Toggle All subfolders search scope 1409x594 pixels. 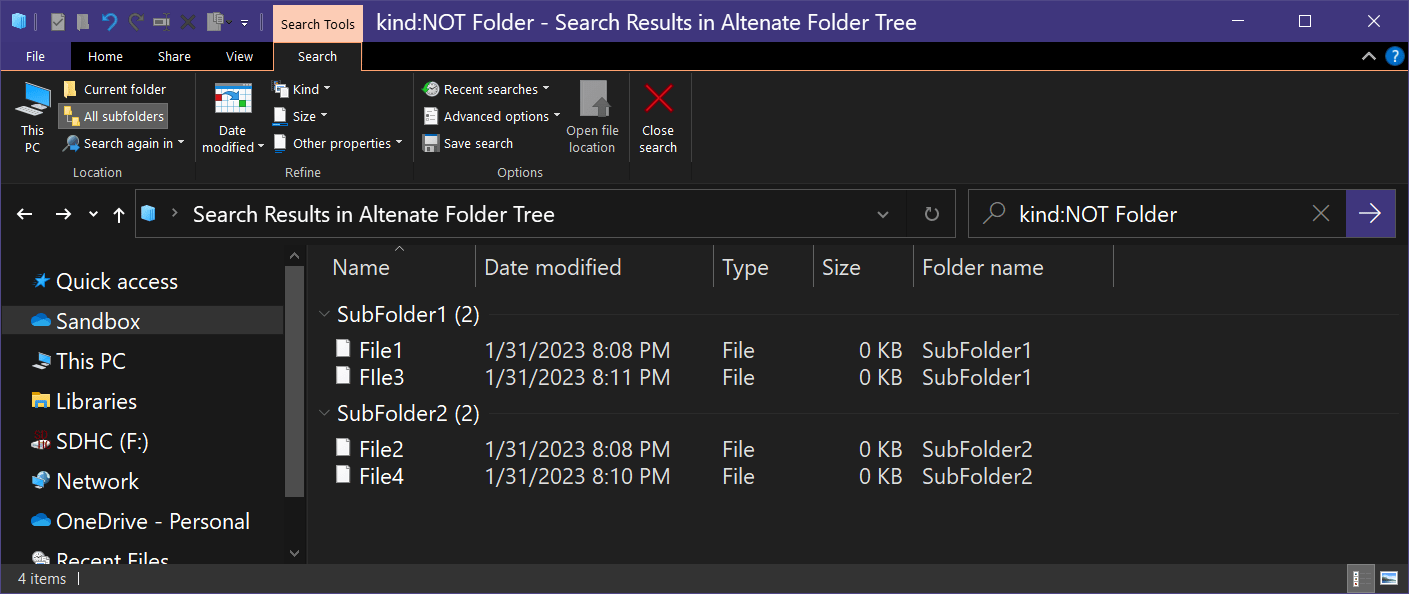tap(113, 116)
